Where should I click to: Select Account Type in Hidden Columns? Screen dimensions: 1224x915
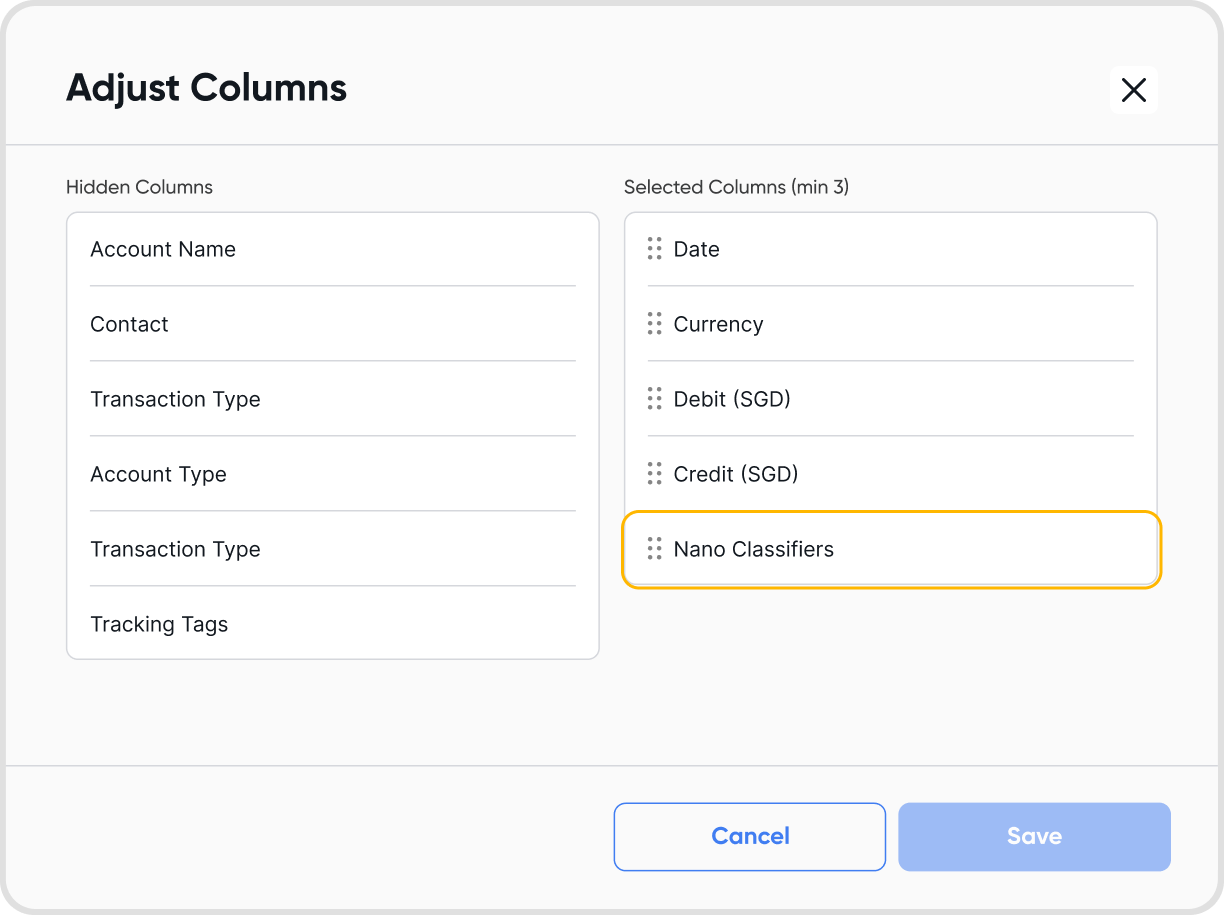(158, 474)
